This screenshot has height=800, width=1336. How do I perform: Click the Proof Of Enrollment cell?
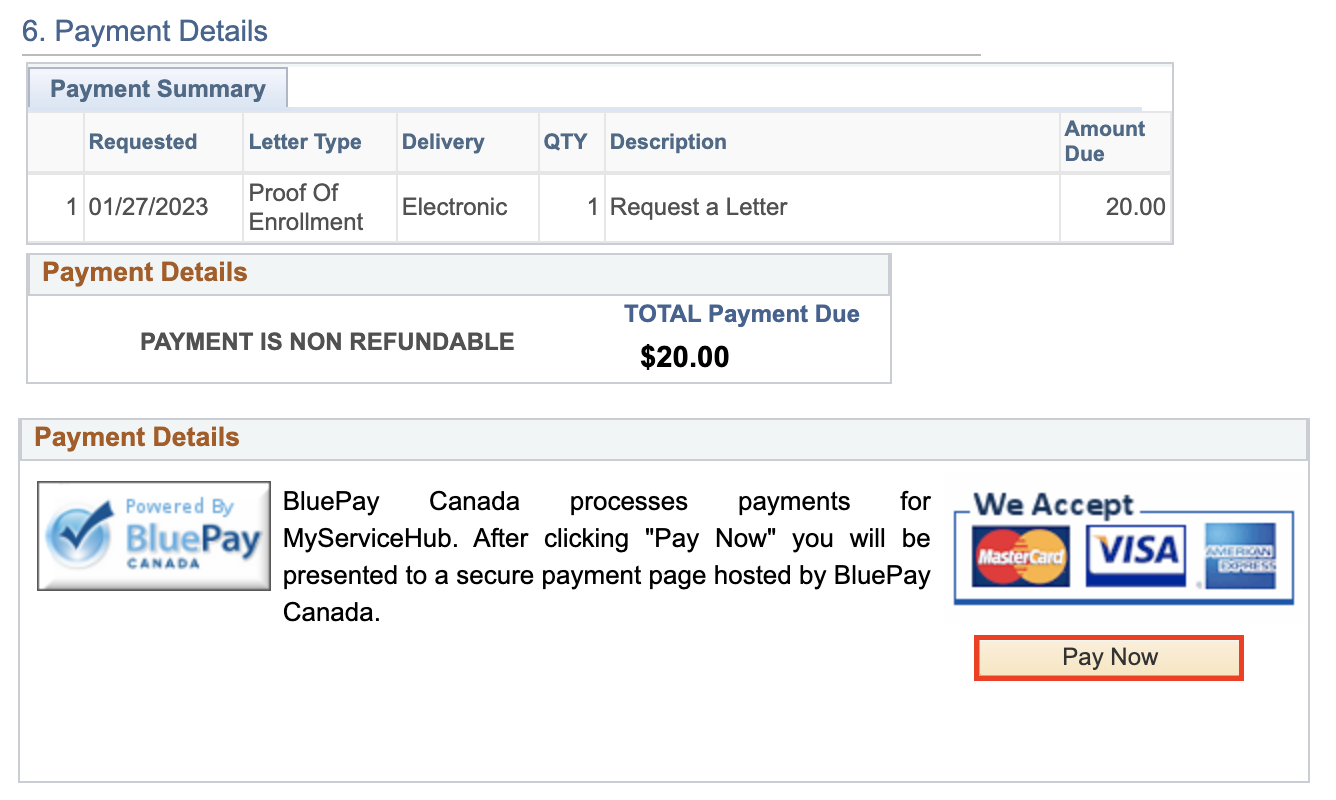pos(305,207)
